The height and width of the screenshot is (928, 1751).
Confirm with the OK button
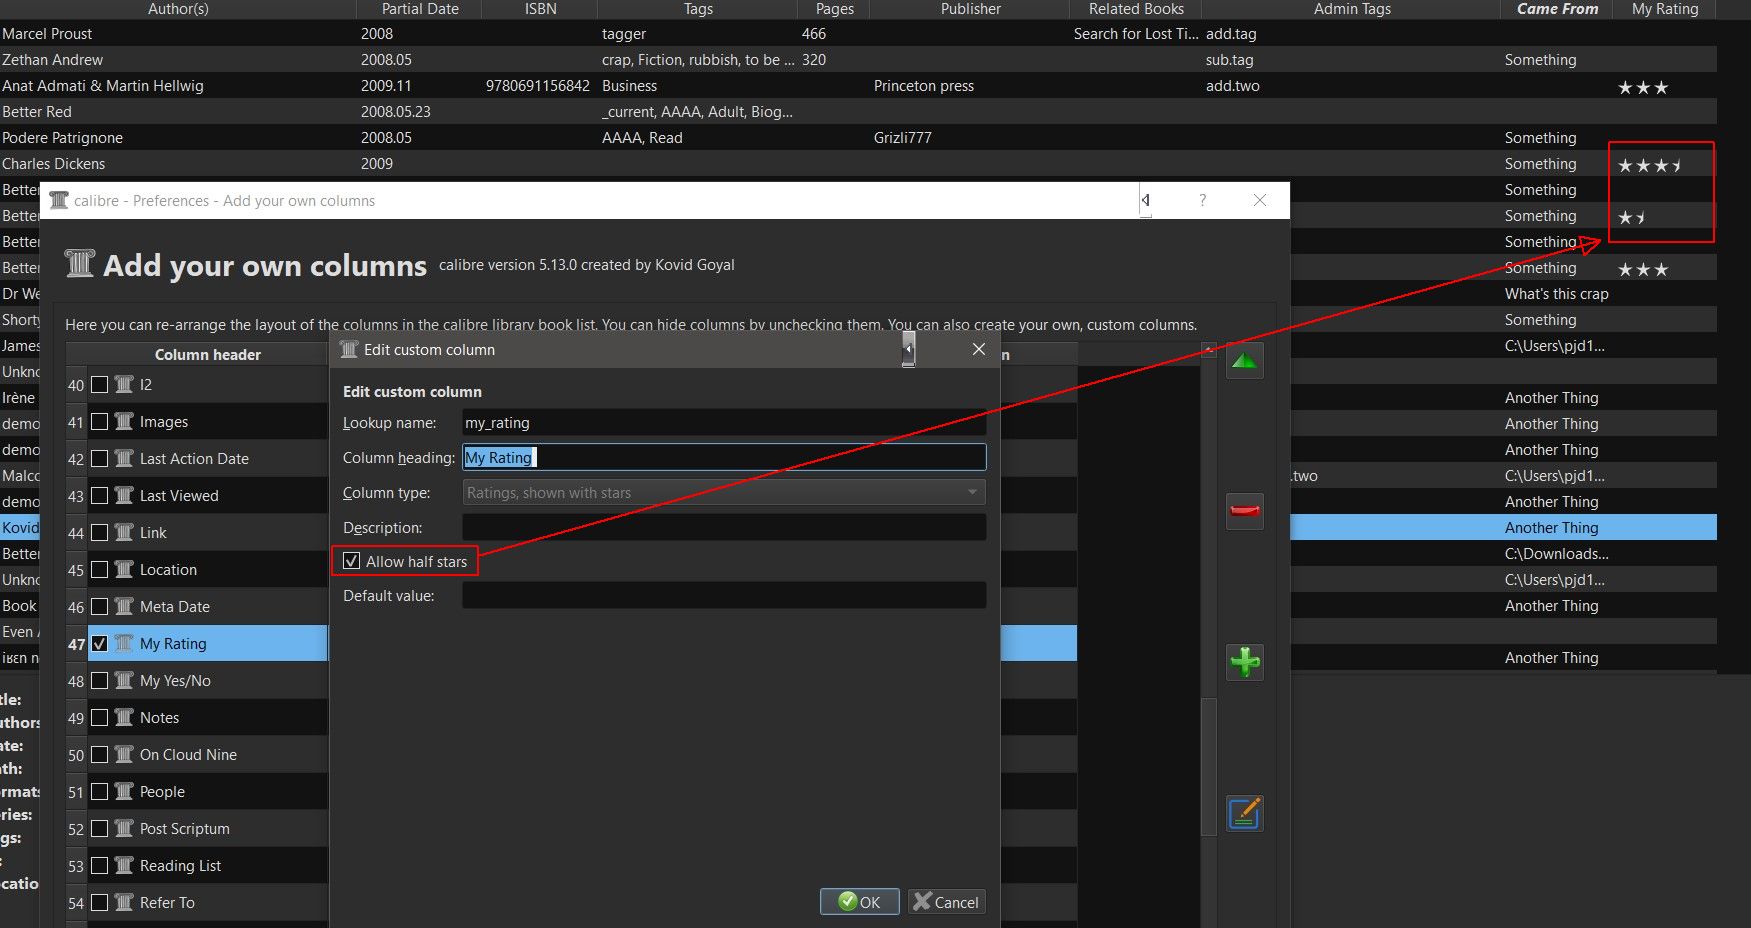(860, 901)
